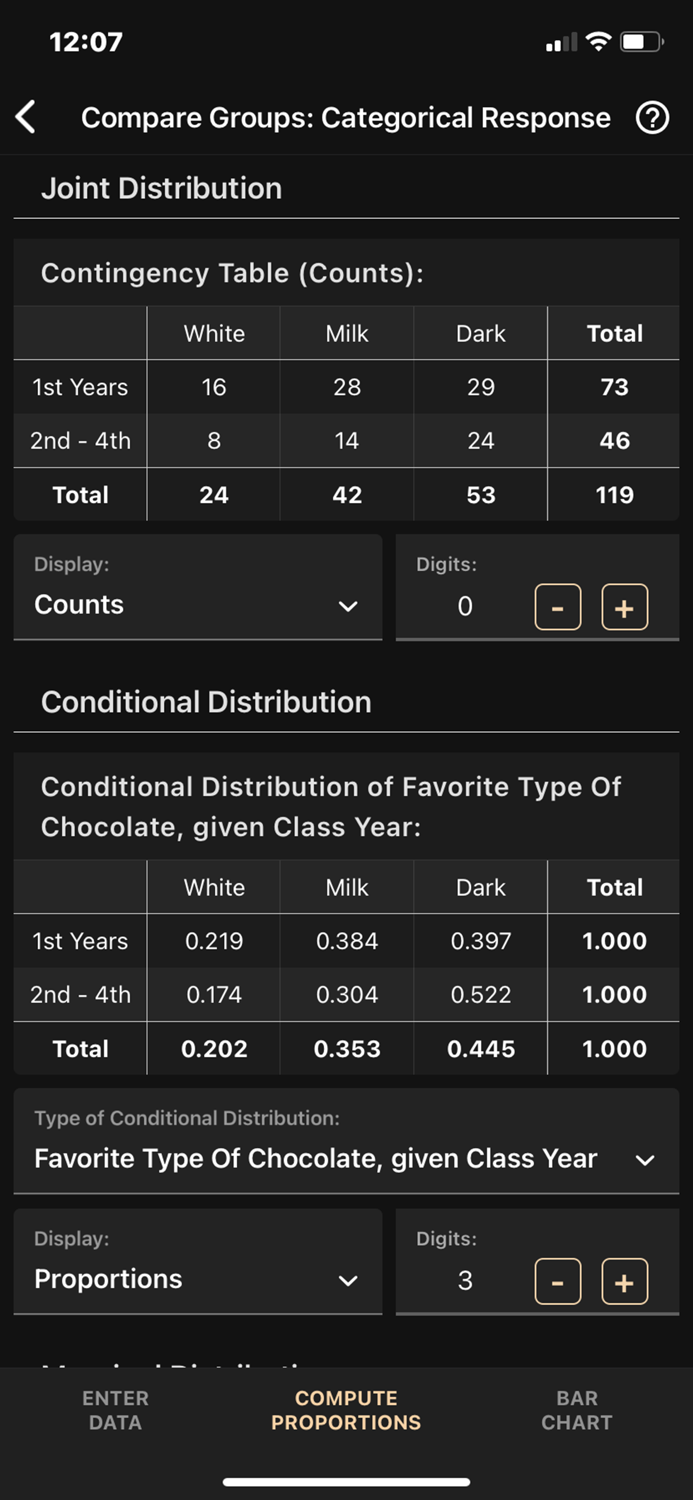Tap the 2nd - 4th Dark proportion 0.522
The image size is (693, 1500).
pos(480,994)
